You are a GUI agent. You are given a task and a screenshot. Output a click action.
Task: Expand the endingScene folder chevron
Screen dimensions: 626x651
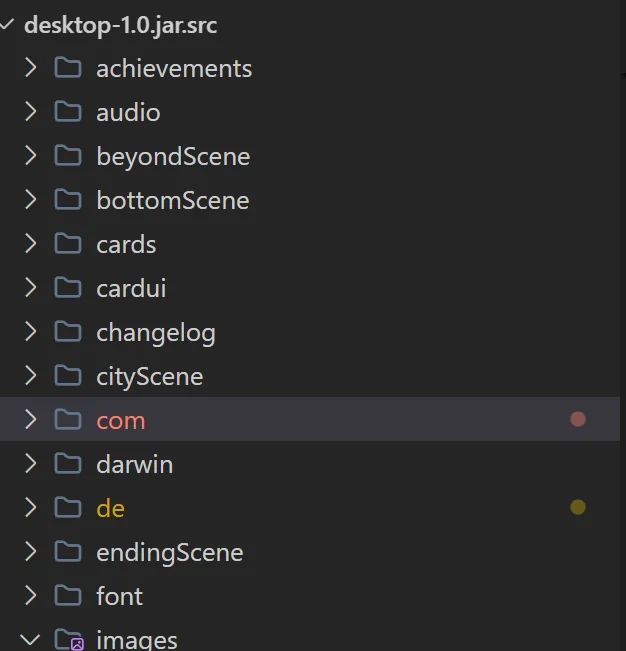point(31,552)
